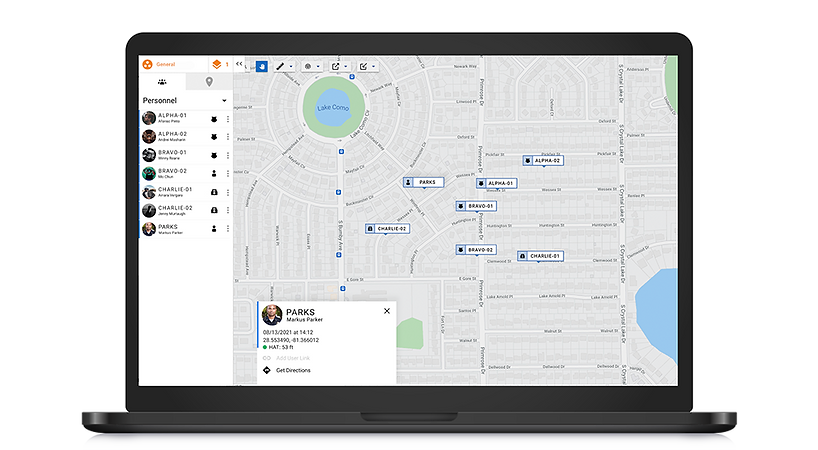Click Add User Link in PARKS popup
Image resolution: width=818 pixels, height=450 pixels.
pyautogui.click(x=293, y=358)
